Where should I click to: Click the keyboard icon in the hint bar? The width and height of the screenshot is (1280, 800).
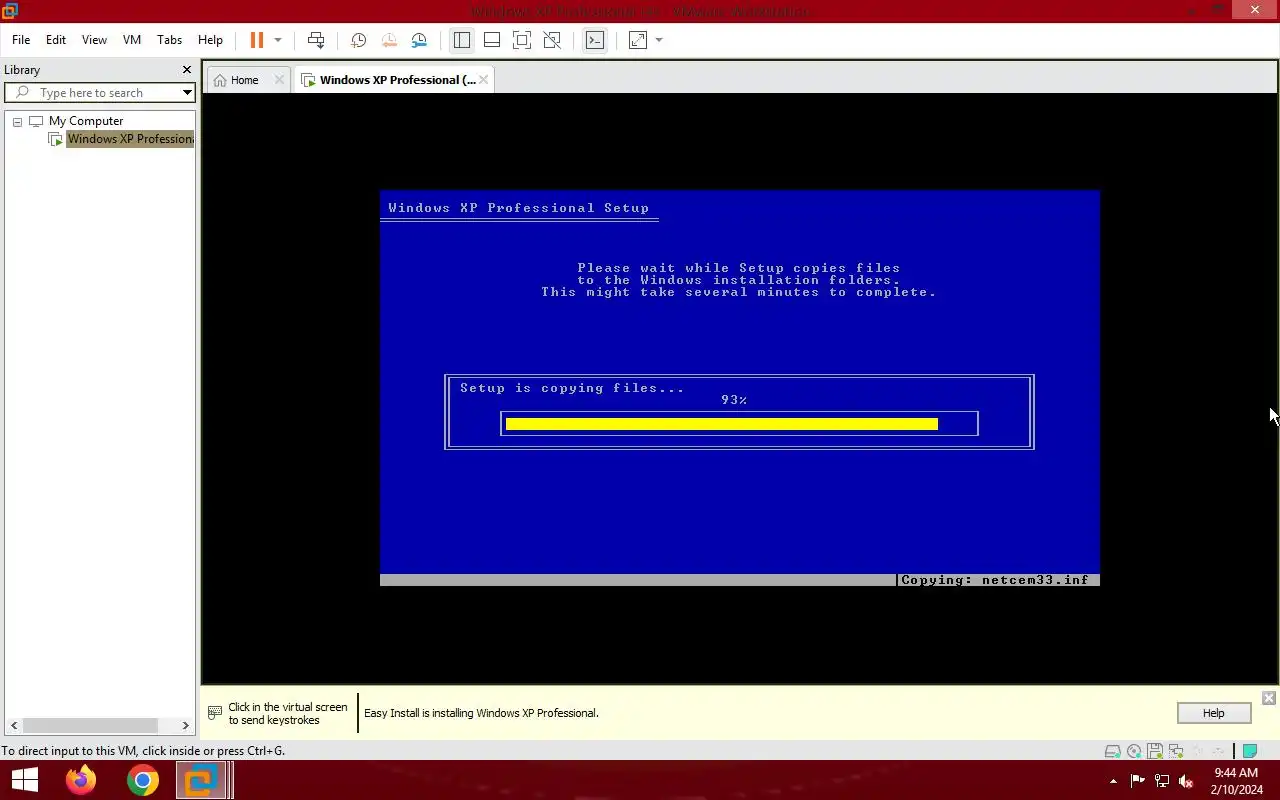click(x=215, y=713)
